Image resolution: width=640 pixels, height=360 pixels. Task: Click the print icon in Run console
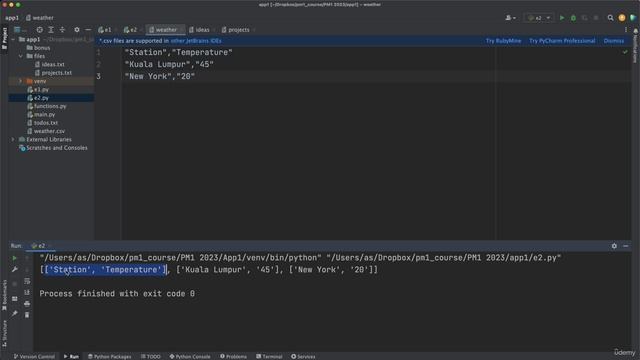tap(27, 304)
